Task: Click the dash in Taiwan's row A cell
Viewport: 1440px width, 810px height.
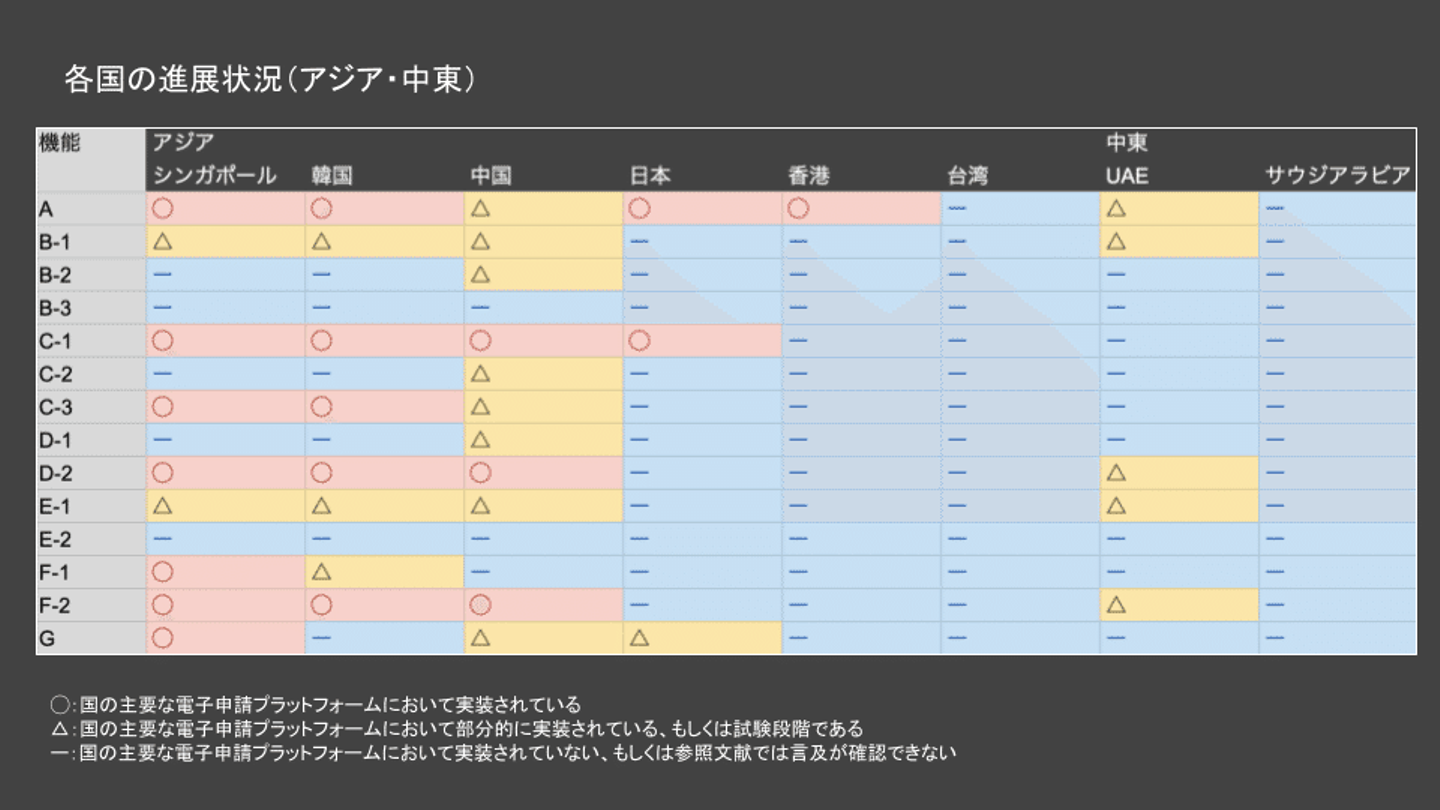Action: point(957,209)
